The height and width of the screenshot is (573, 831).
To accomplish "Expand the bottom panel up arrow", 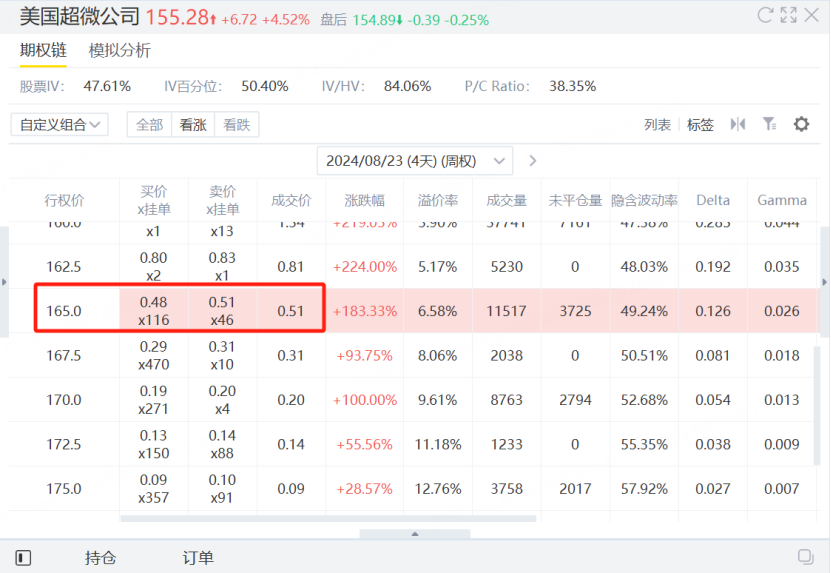I will 415,534.
